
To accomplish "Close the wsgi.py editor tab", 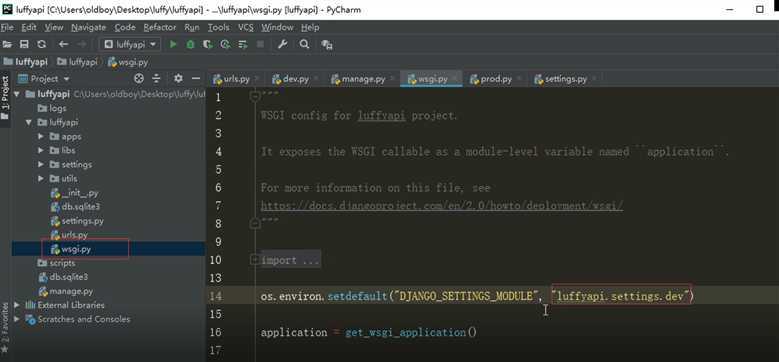I will 456,78.
